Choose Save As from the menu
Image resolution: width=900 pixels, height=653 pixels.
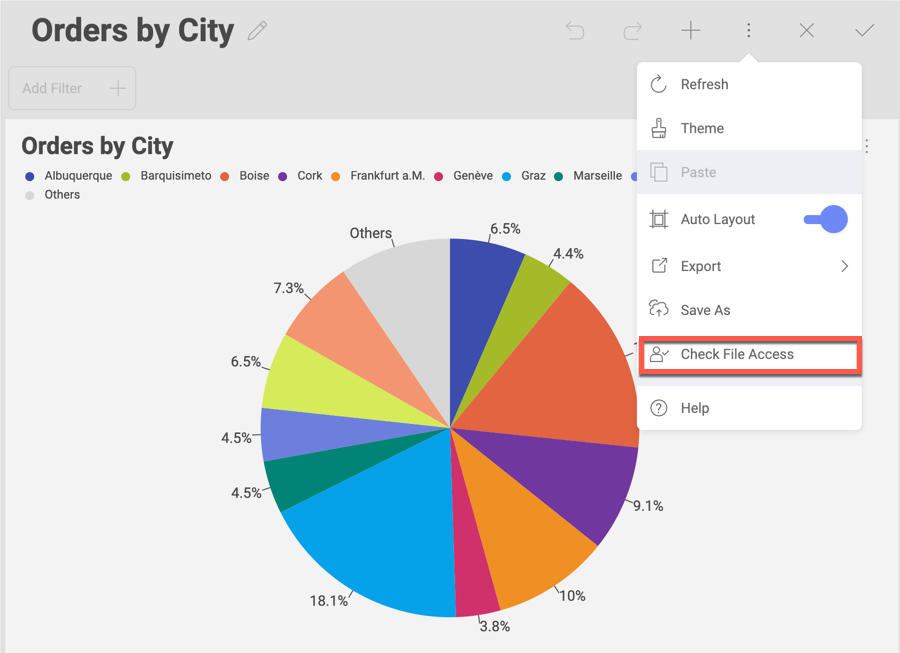(749, 310)
